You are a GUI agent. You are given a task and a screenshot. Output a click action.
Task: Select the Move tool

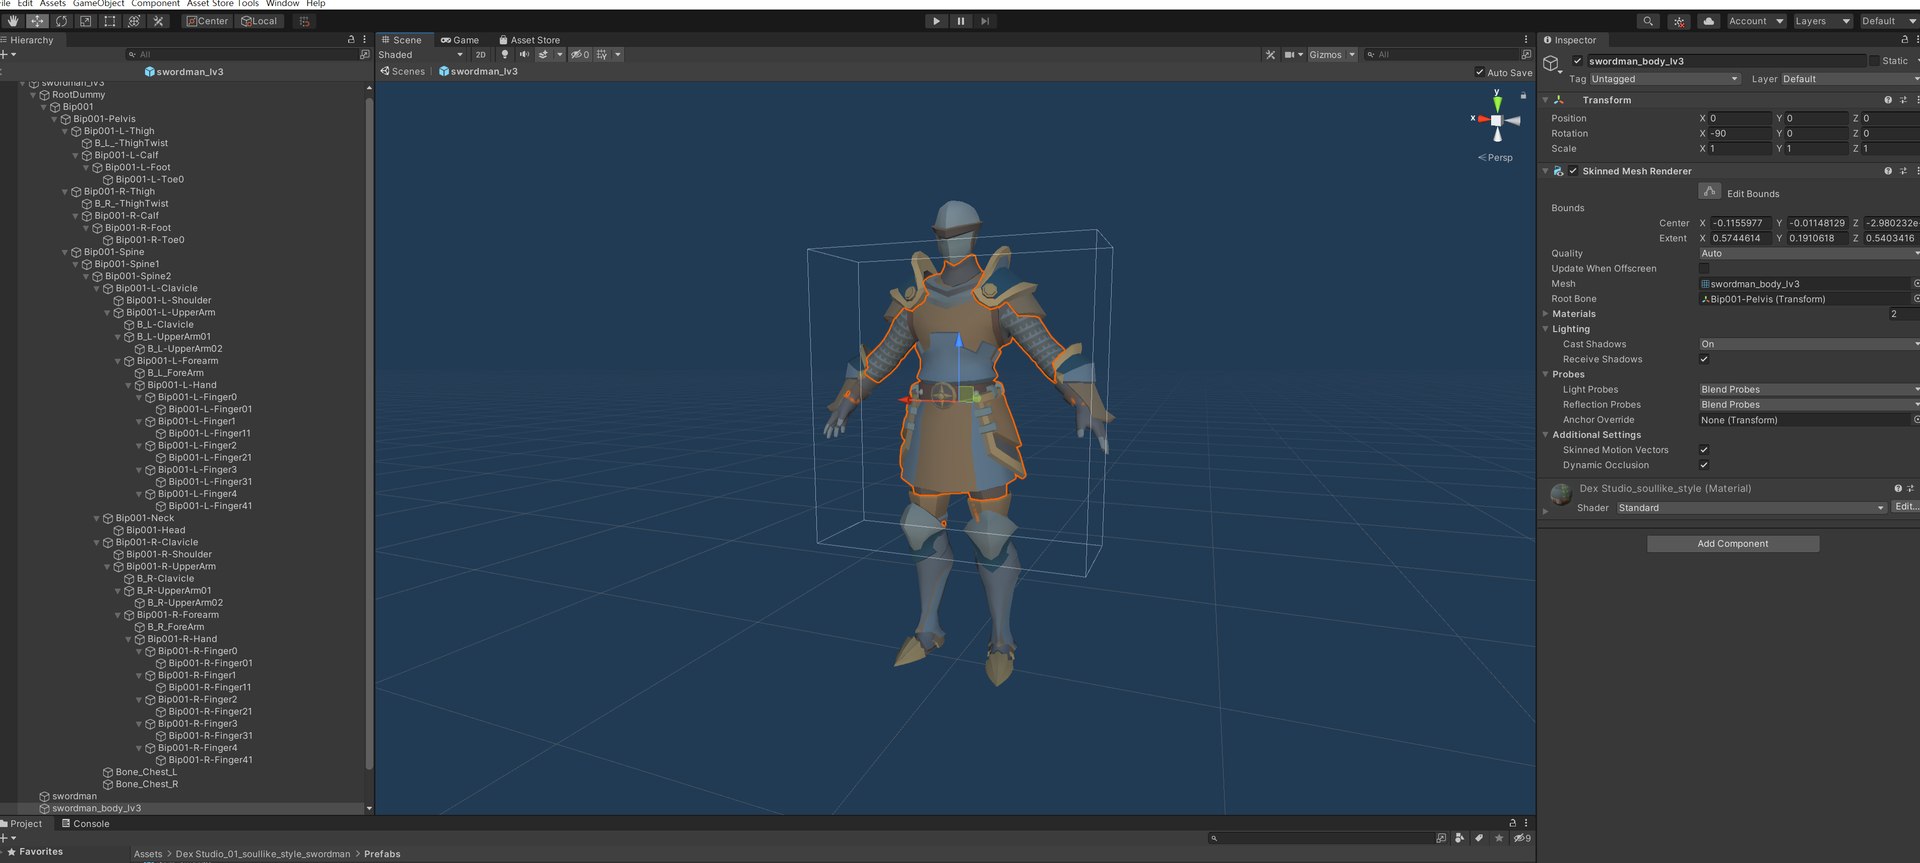point(37,21)
